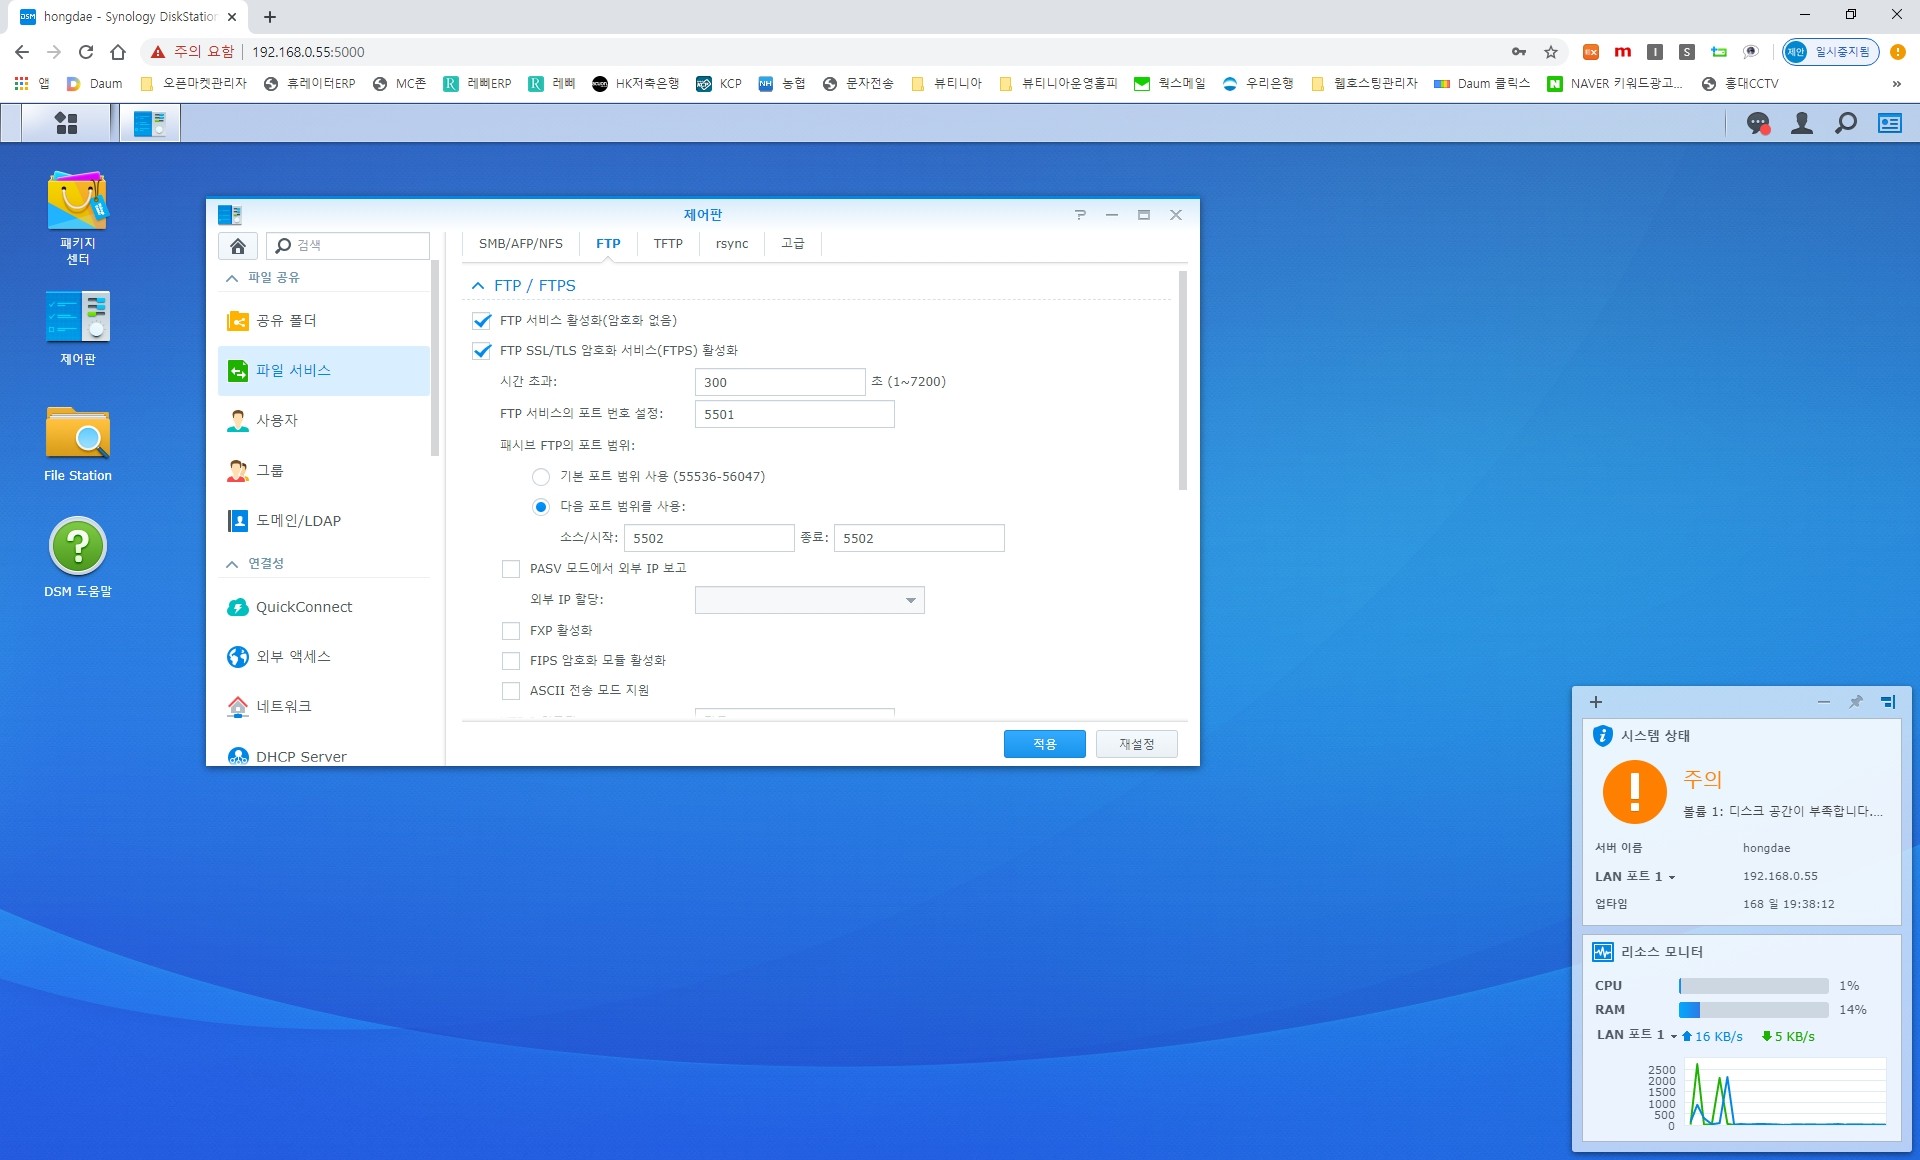1920x1160 pixels.
Task: Add a widget with plus icon
Action: (x=1596, y=702)
